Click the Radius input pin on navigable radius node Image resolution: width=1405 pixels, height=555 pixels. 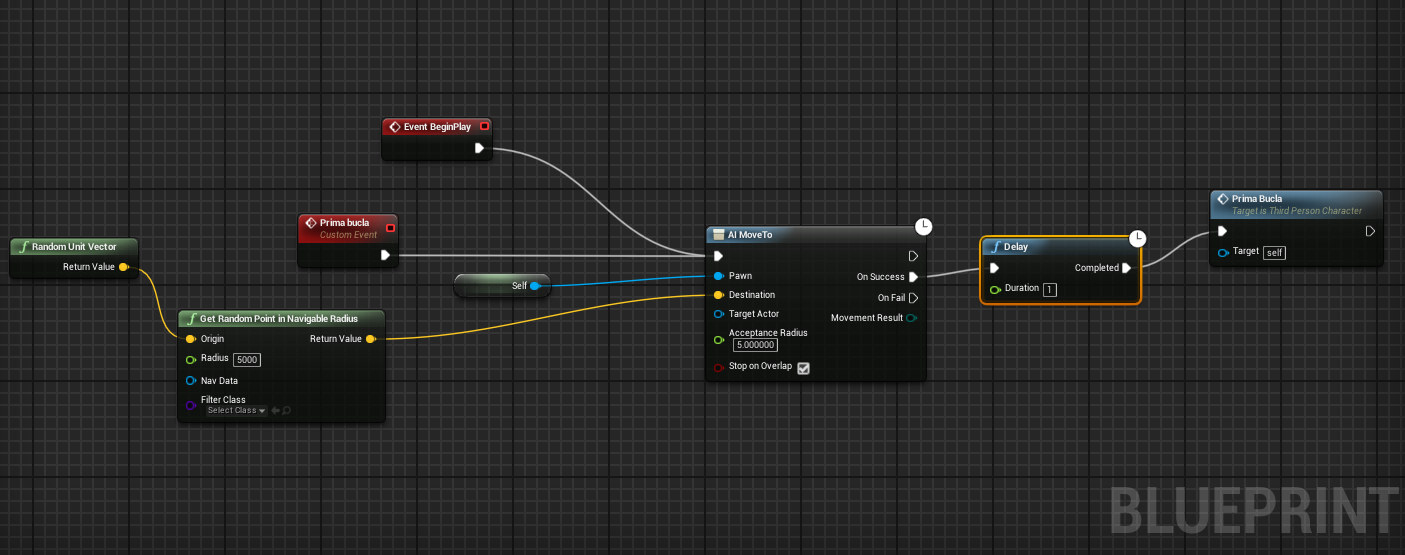click(191, 359)
